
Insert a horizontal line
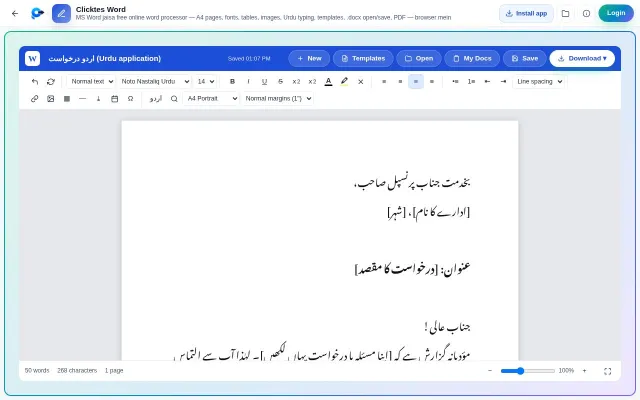tap(82, 99)
